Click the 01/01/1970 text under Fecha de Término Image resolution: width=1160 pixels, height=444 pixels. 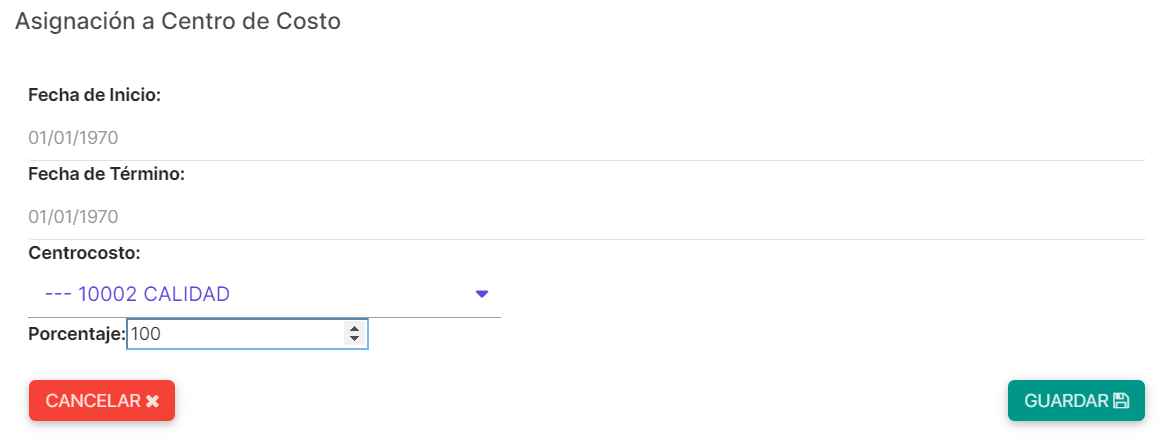pos(73,217)
